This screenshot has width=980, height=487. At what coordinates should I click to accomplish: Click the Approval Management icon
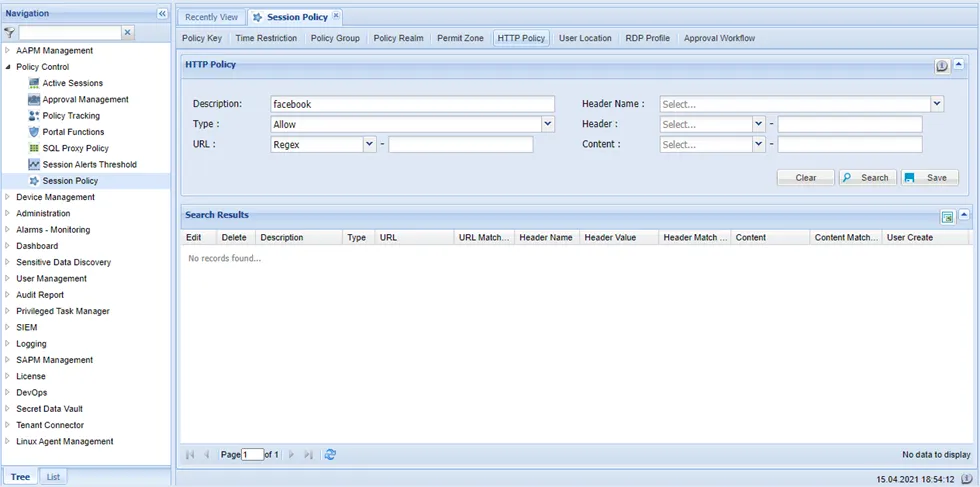click(34, 99)
